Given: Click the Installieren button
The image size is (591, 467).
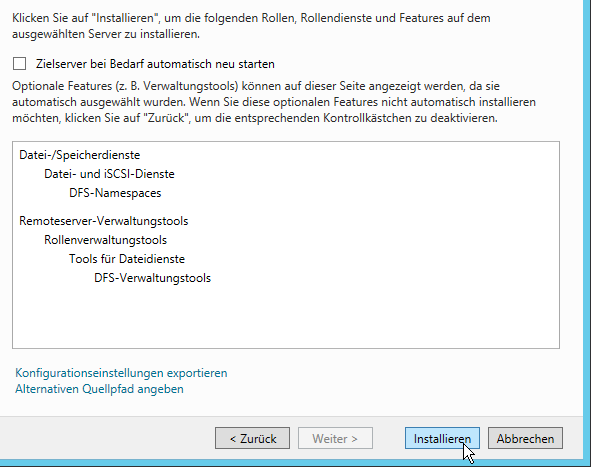Looking at the screenshot, I should tap(442, 438).
